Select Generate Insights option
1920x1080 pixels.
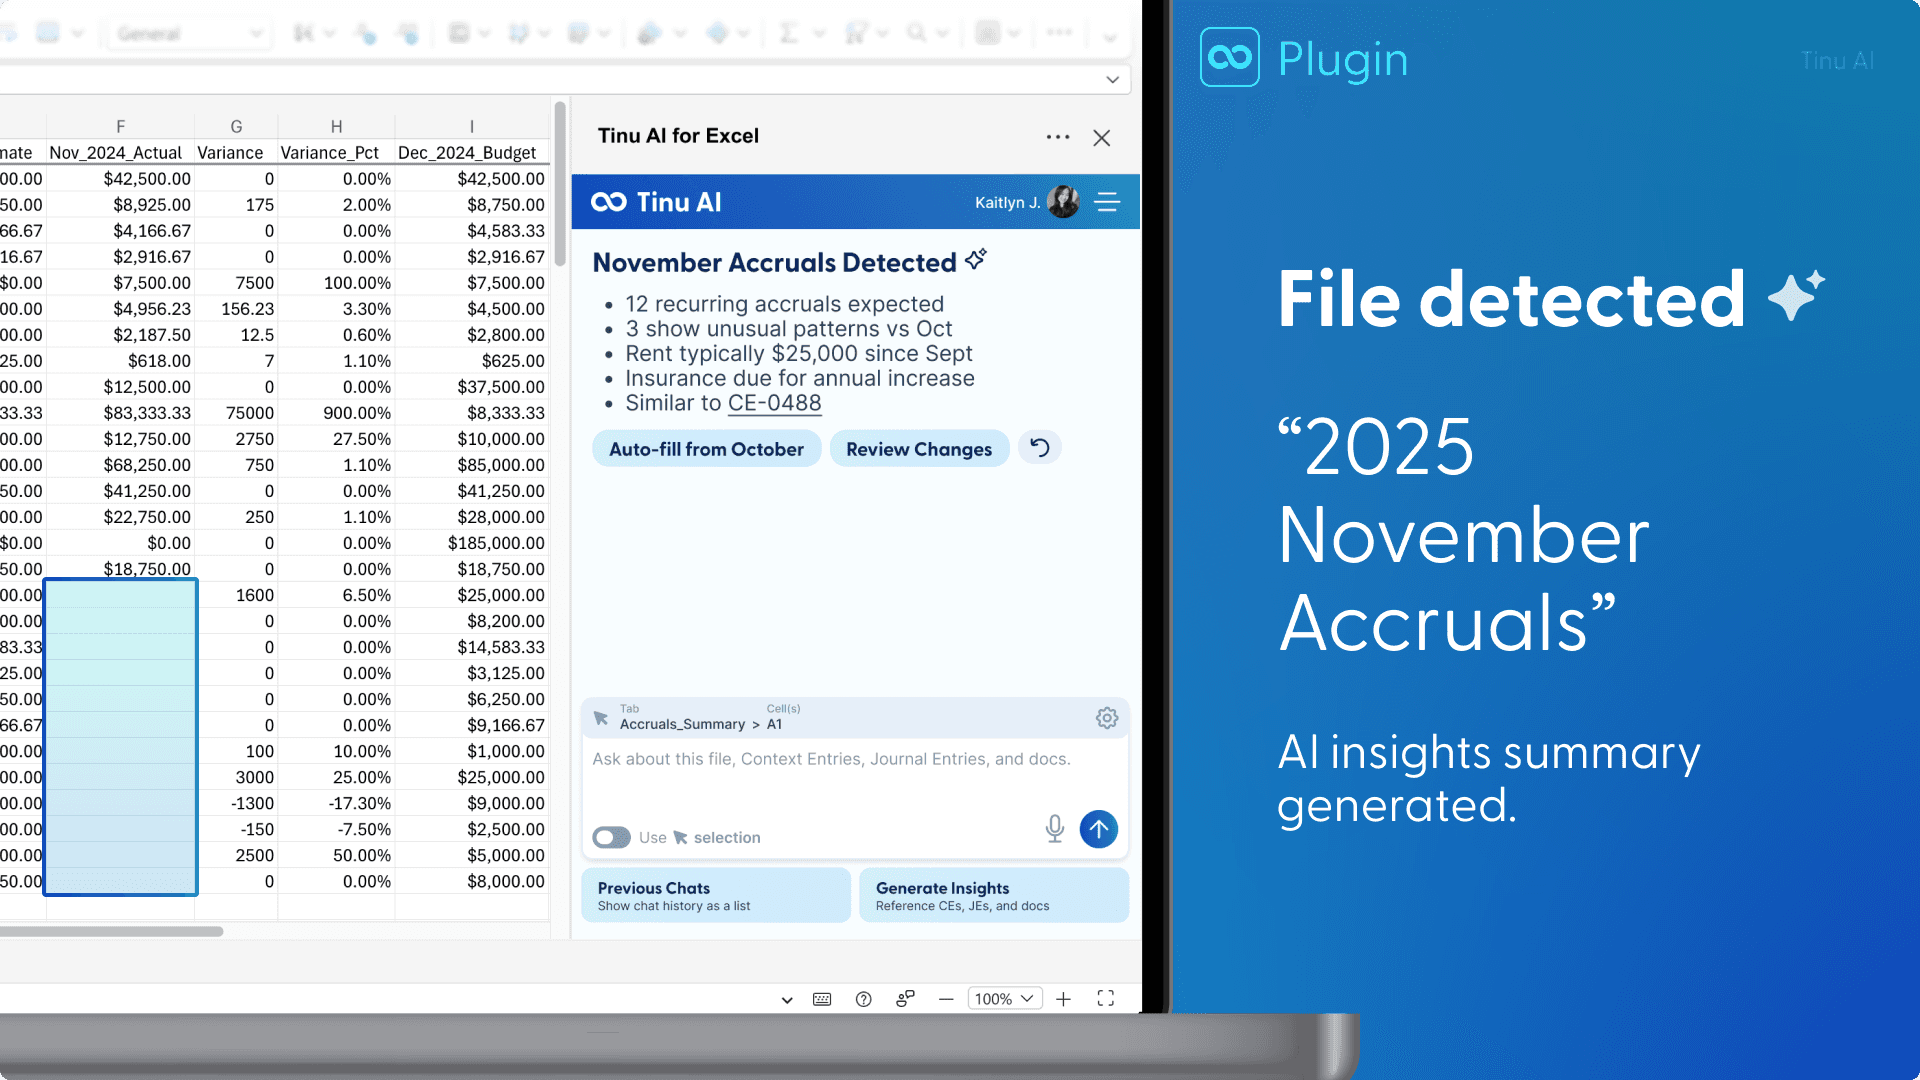tap(993, 895)
